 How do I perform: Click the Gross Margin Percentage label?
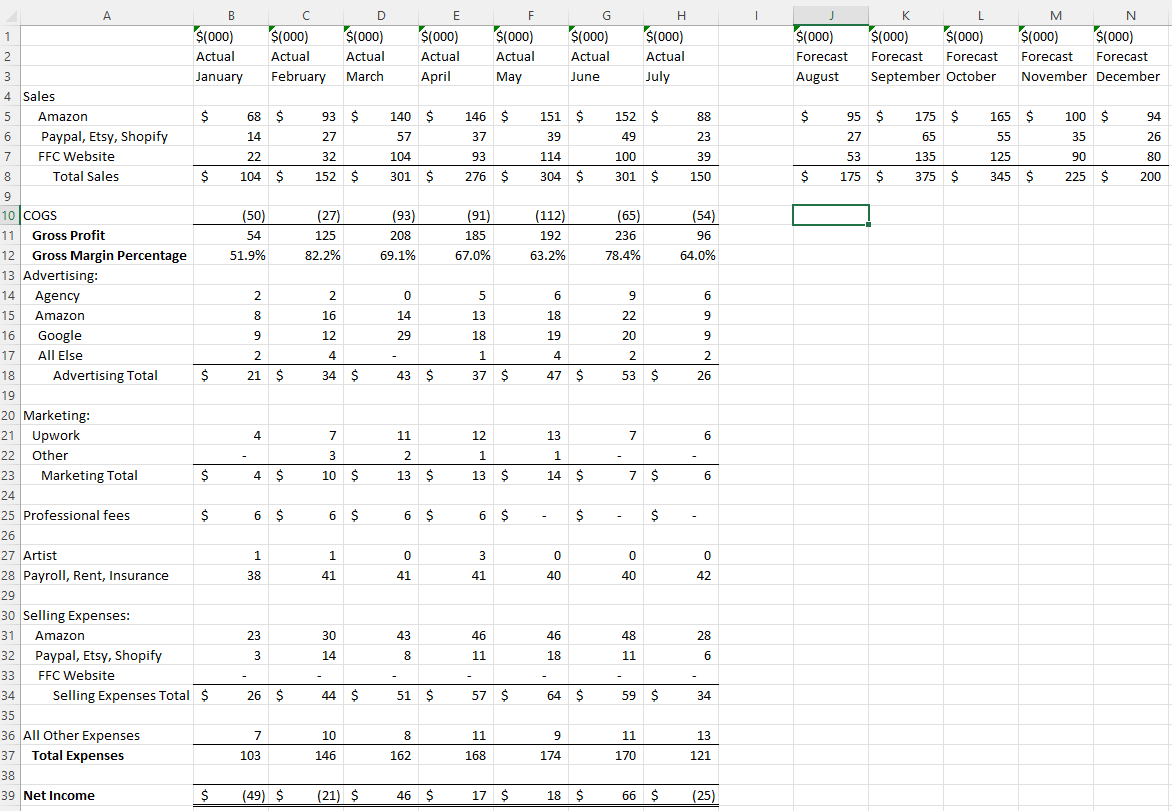click(106, 255)
